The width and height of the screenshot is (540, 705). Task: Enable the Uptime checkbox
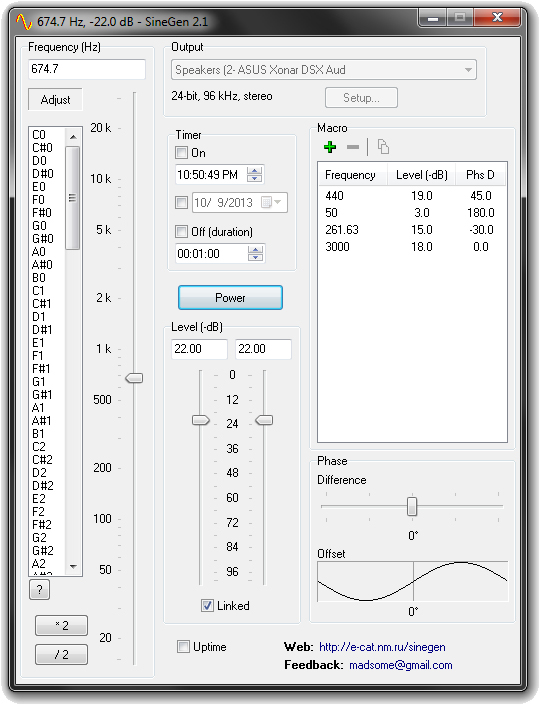(183, 647)
